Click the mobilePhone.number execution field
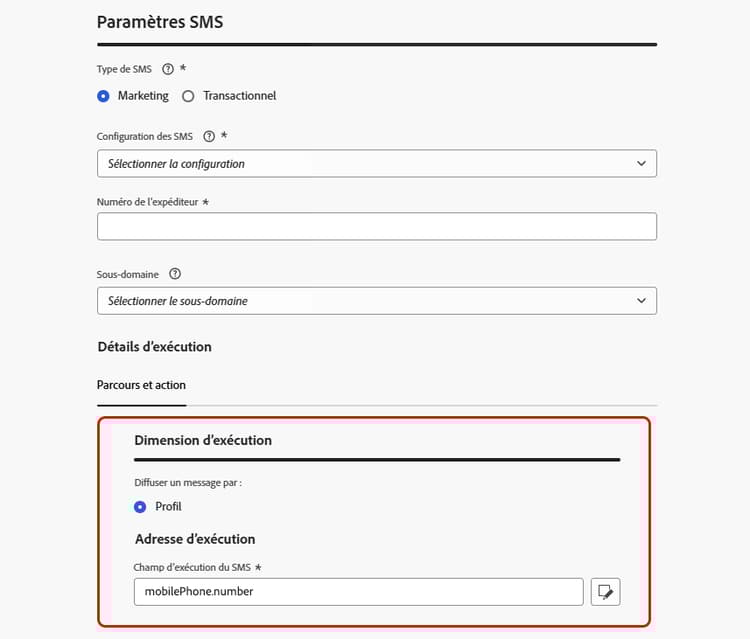 coord(359,592)
